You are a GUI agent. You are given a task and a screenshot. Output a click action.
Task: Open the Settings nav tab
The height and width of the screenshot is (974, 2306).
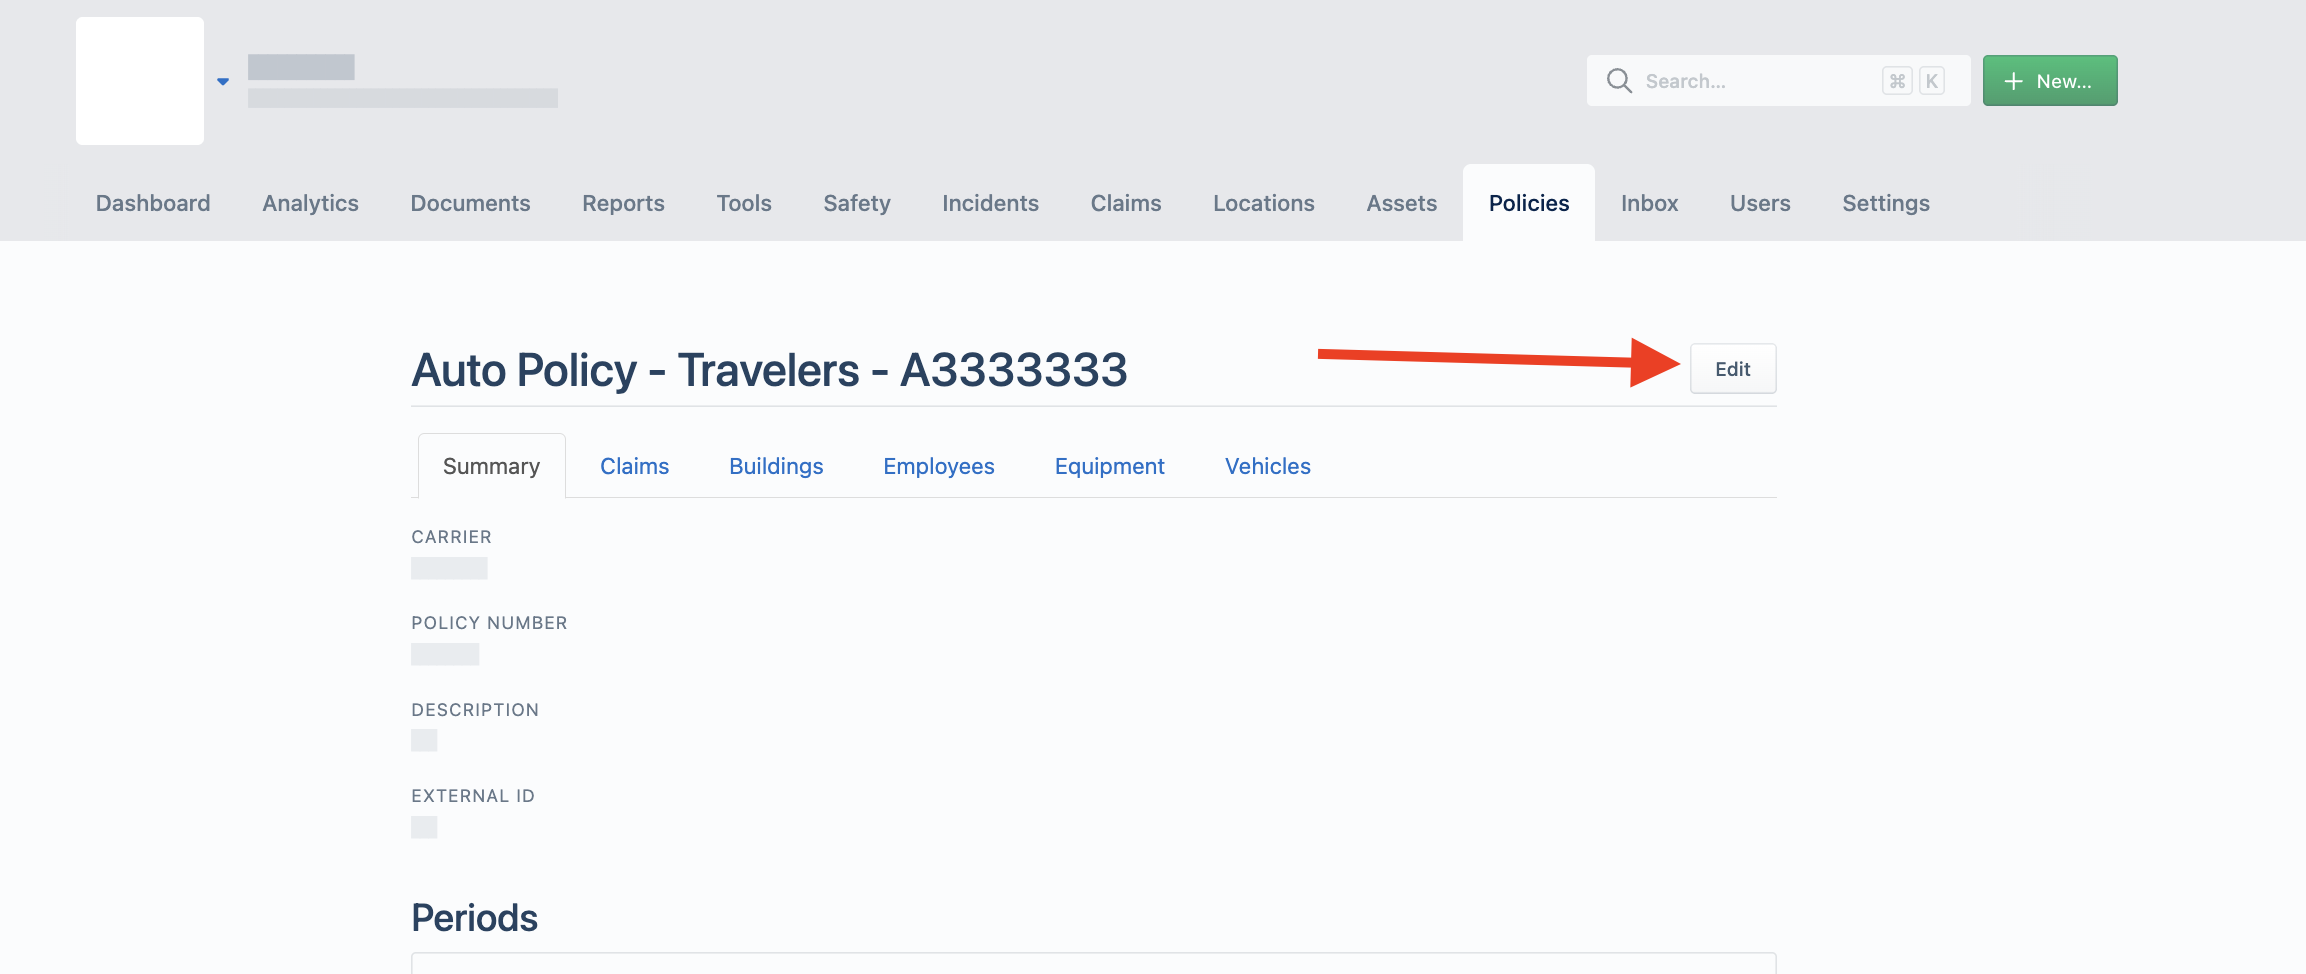click(x=1886, y=203)
